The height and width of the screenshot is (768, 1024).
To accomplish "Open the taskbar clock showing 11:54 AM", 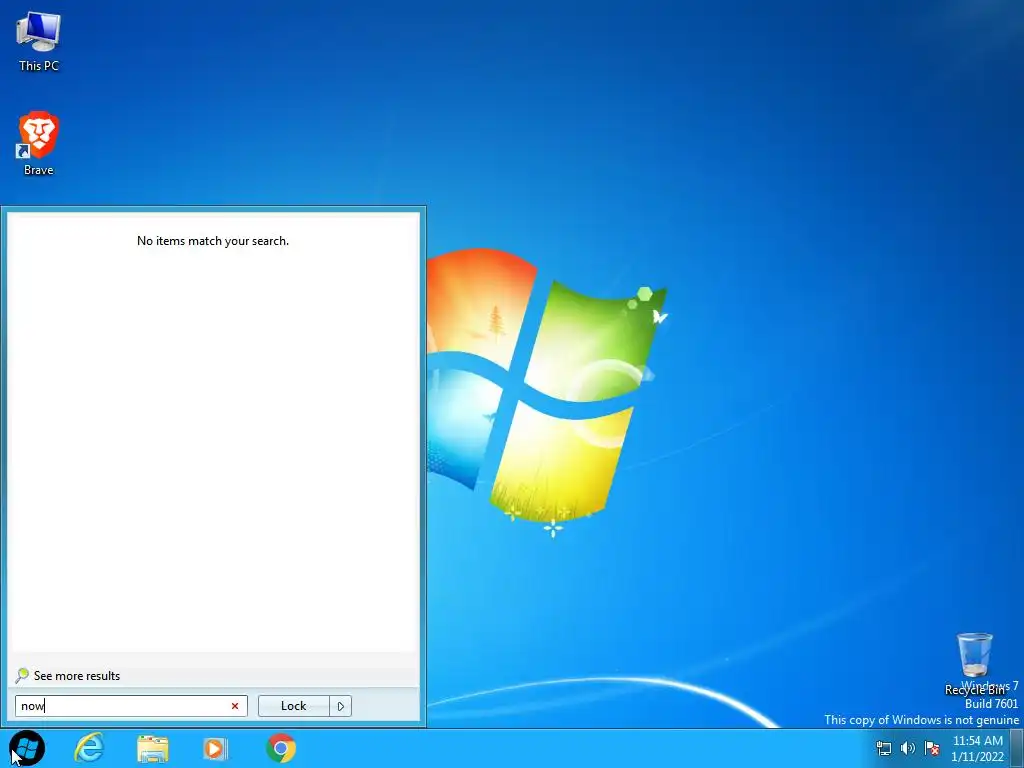I will (x=978, y=748).
